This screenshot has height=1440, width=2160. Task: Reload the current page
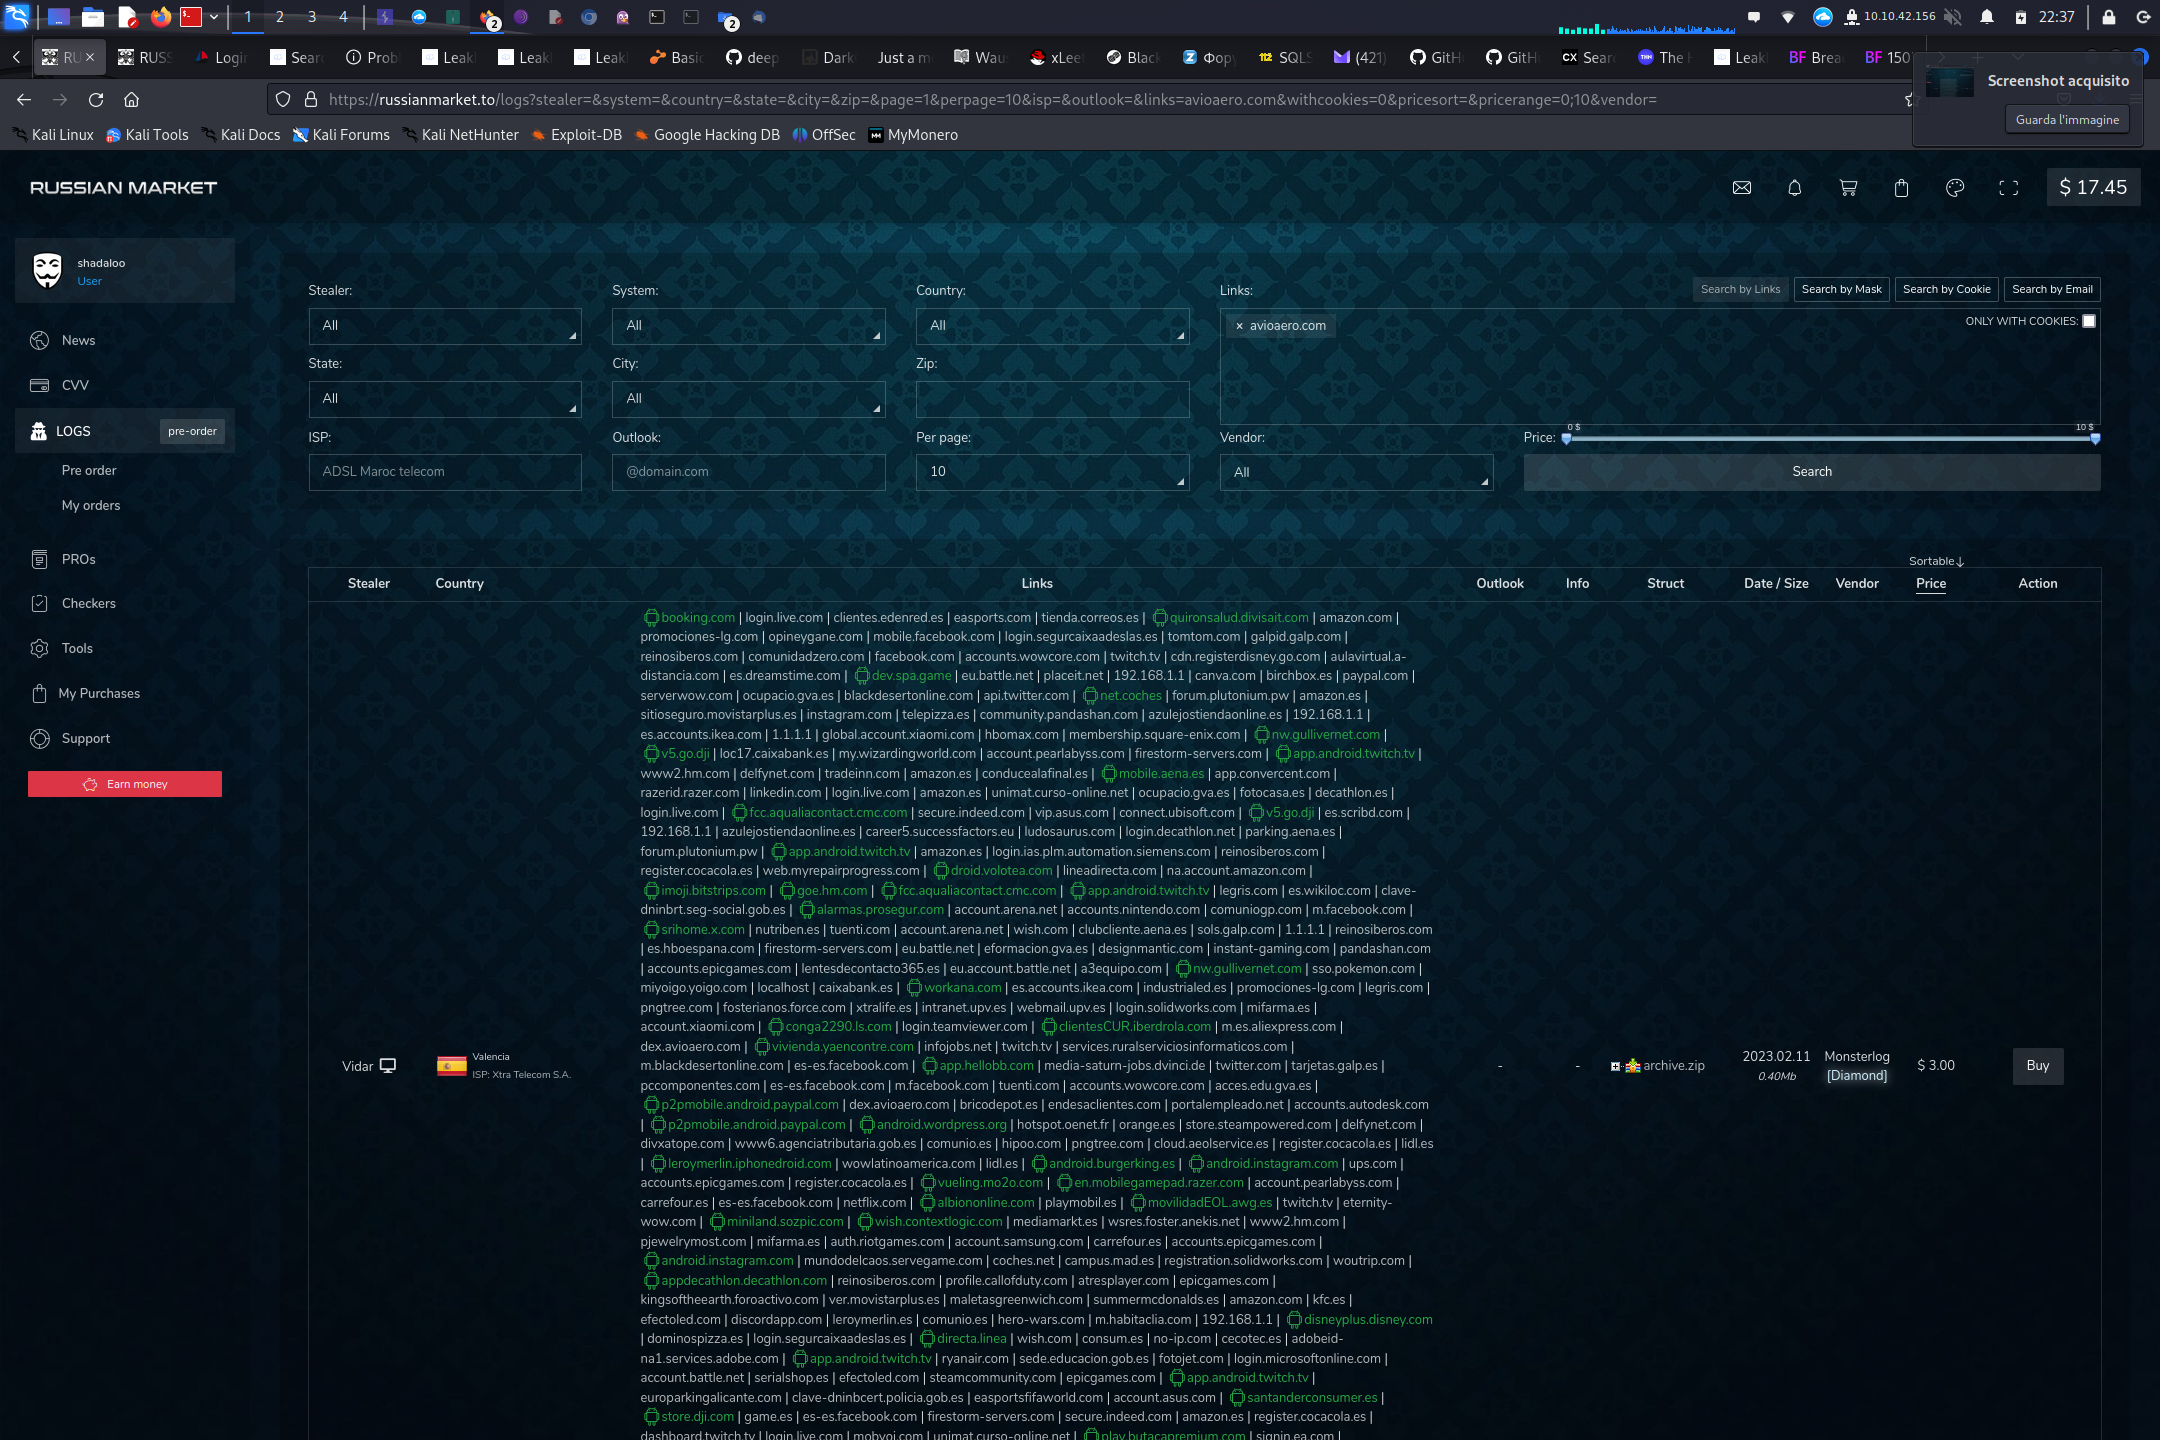pyautogui.click(x=96, y=100)
